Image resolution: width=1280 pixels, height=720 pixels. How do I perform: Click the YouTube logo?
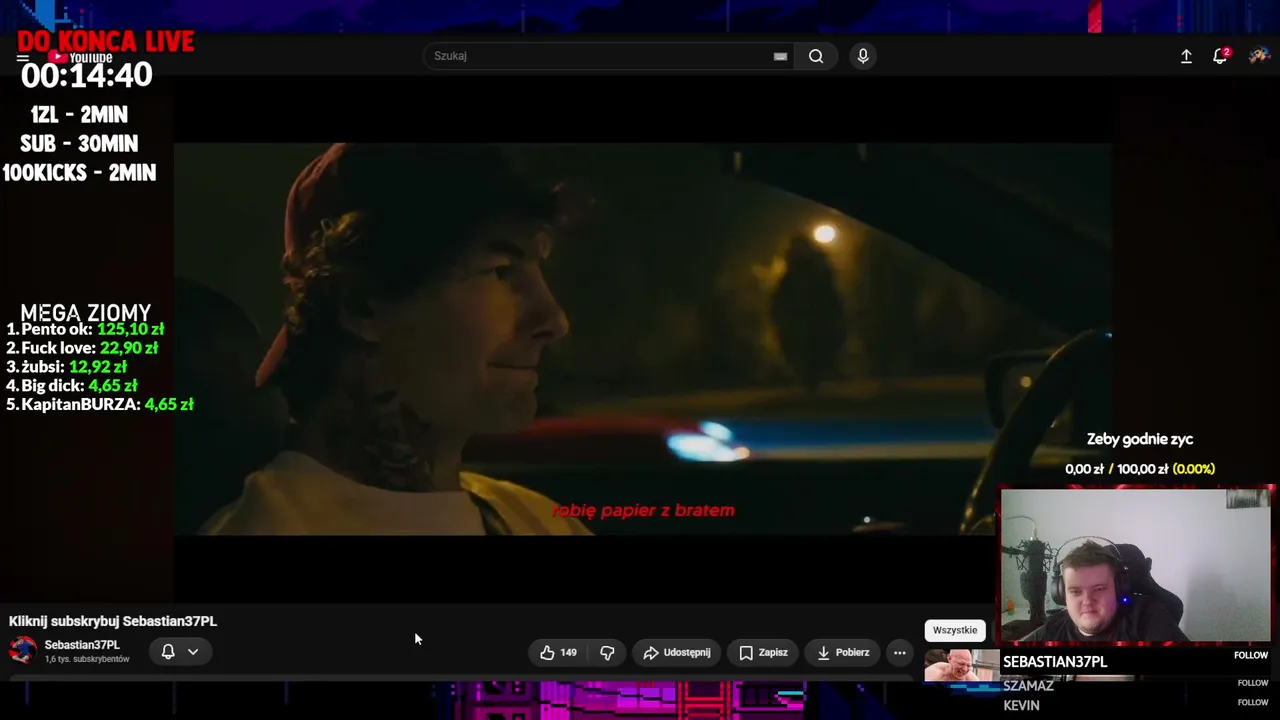click(82, 58)
